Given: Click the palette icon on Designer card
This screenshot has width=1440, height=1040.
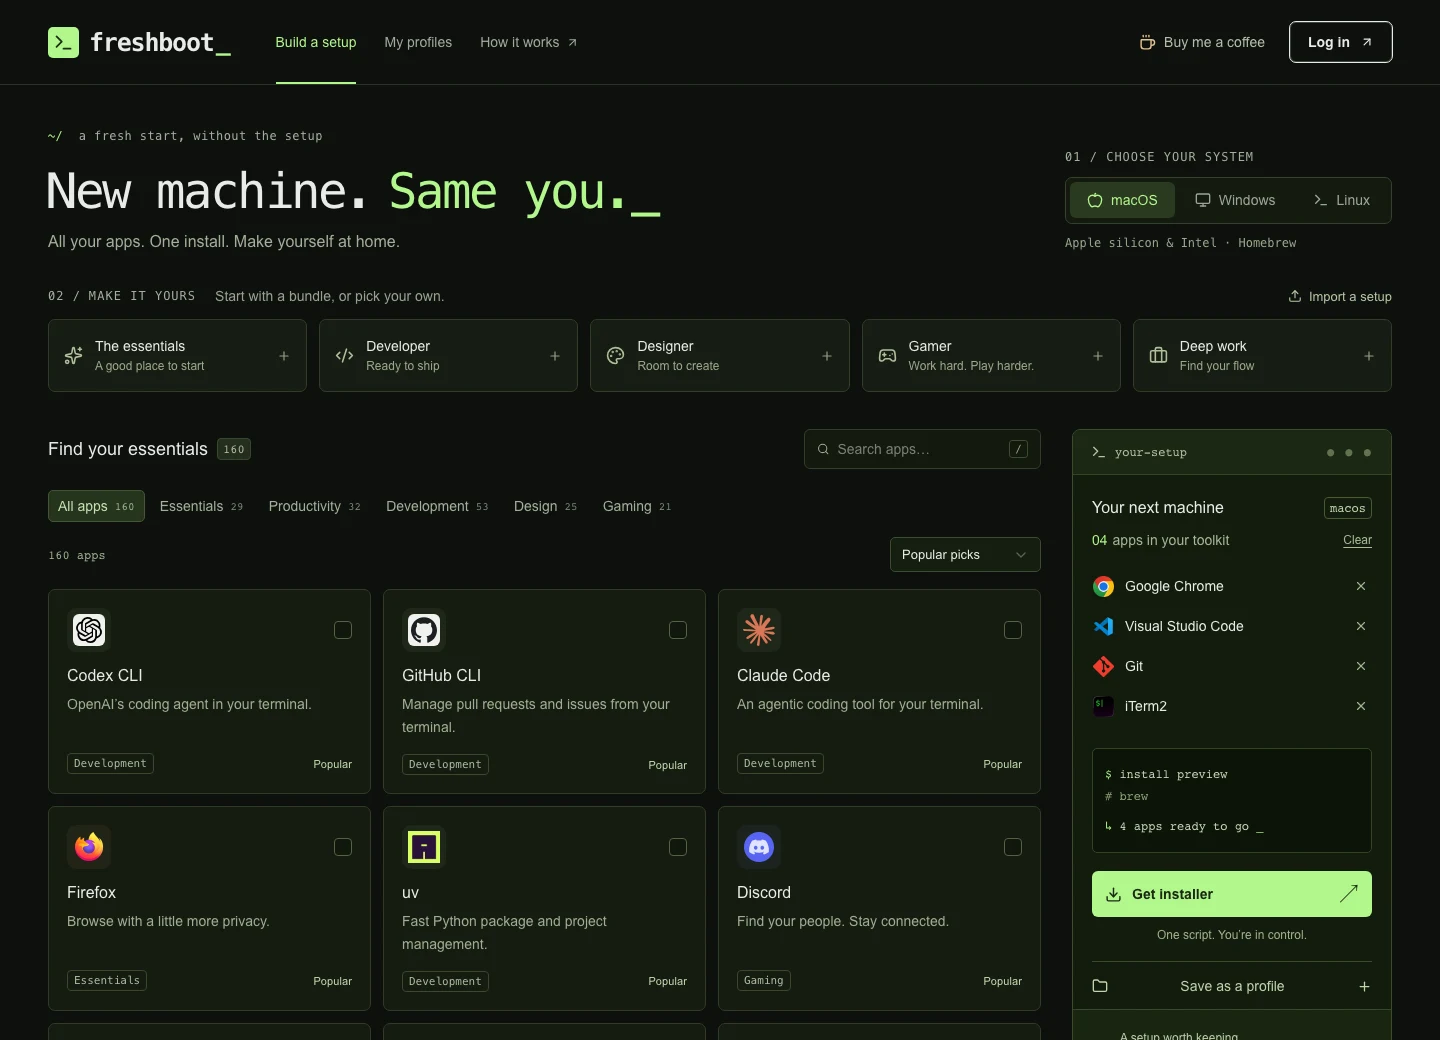Looking at the screenshot, I should pos(616,356).
